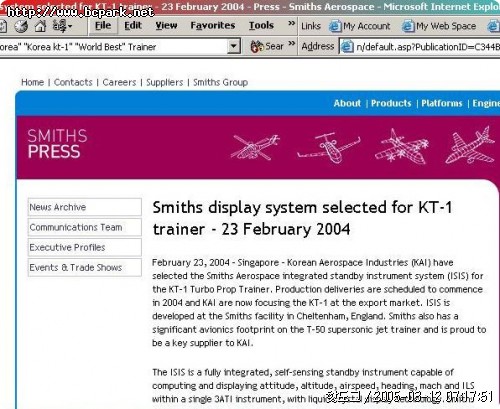Open Communications Team in sidebar

[x=85, y=227]
